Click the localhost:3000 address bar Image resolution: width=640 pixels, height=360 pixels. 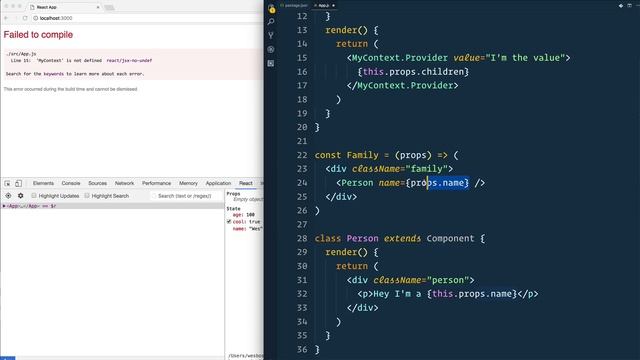[x=147, y=18]
